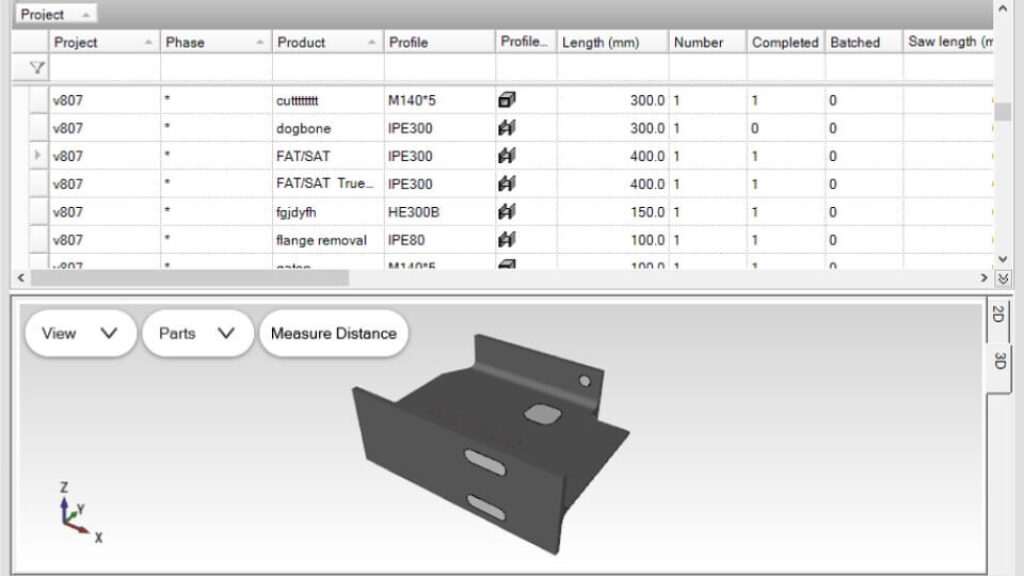
Task: Select the 3D tab
Action: [x=998, y=360]
